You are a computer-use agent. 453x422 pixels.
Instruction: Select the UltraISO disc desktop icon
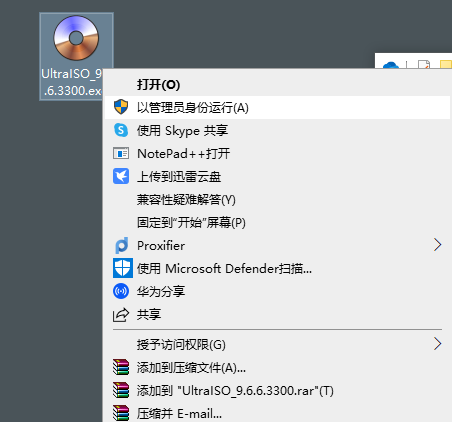click(76, 38)
